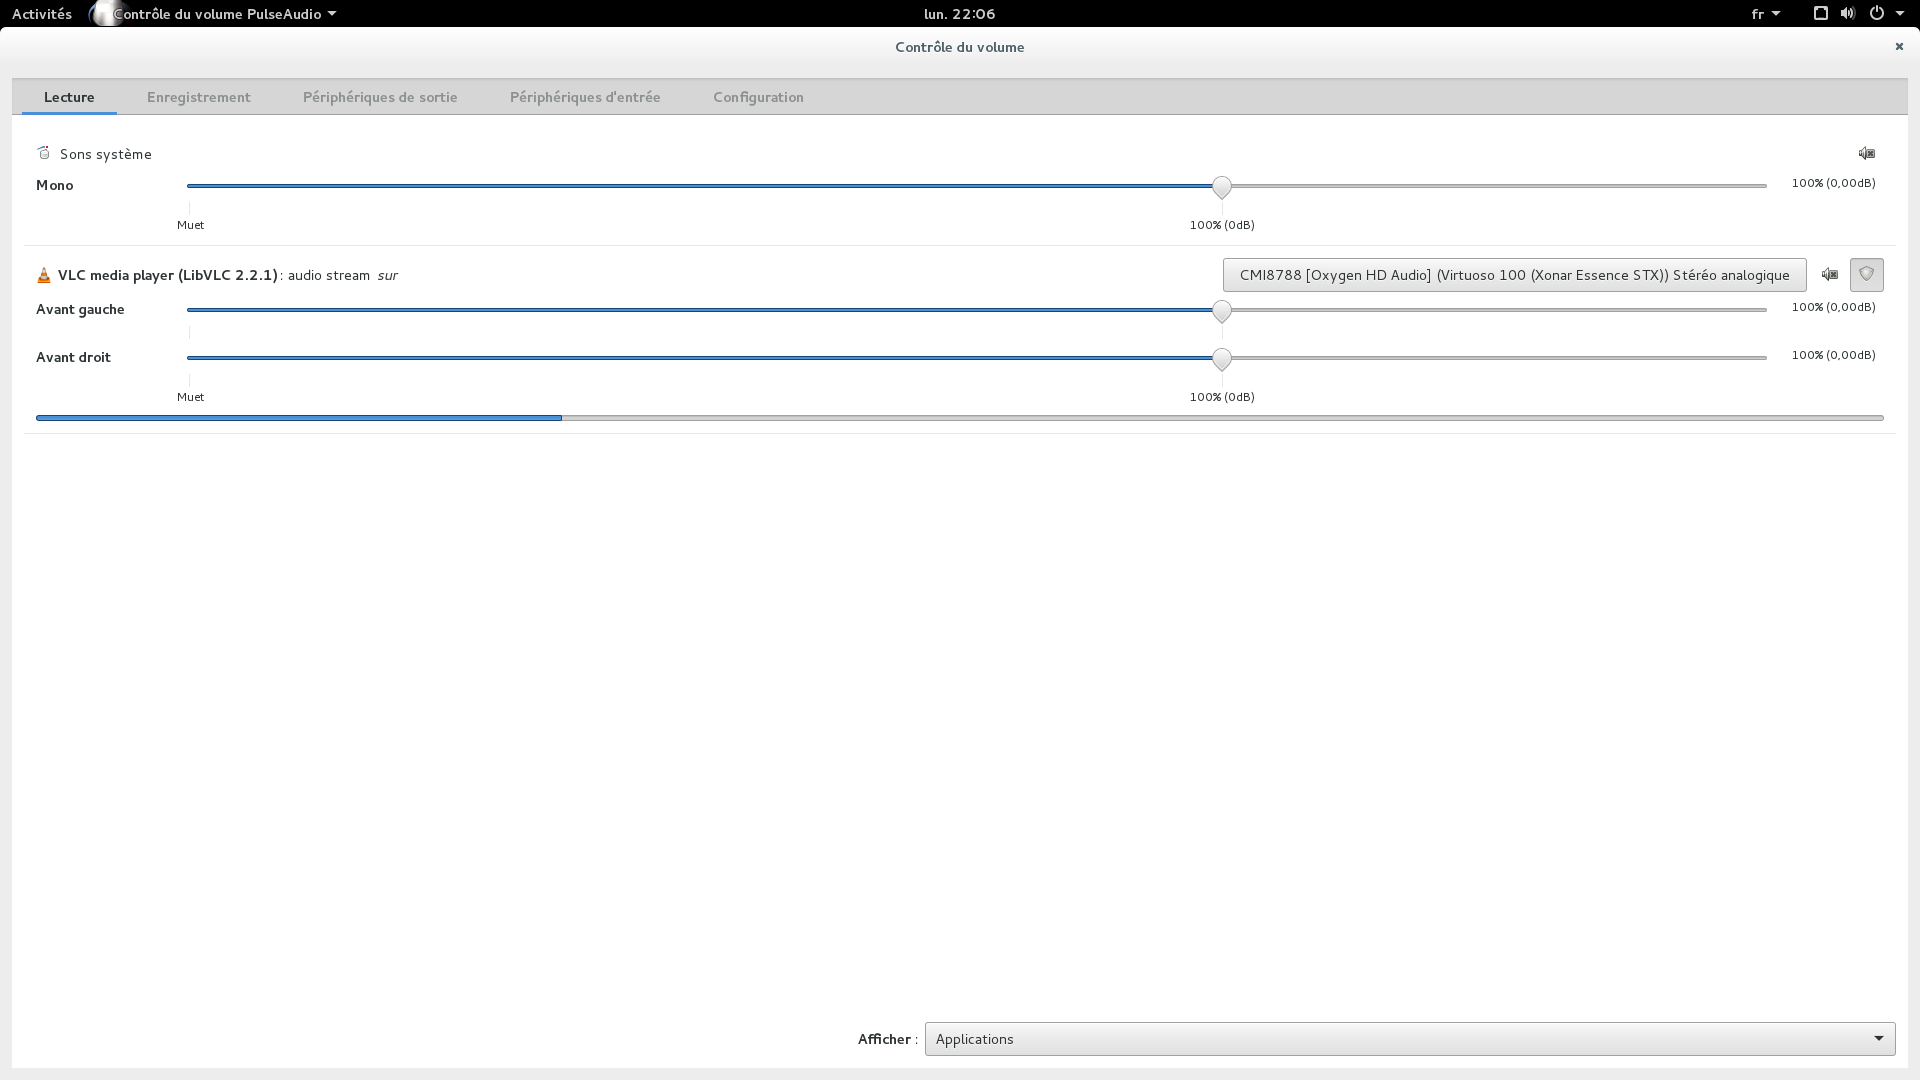Open the Configuration tab

[758, 97]
